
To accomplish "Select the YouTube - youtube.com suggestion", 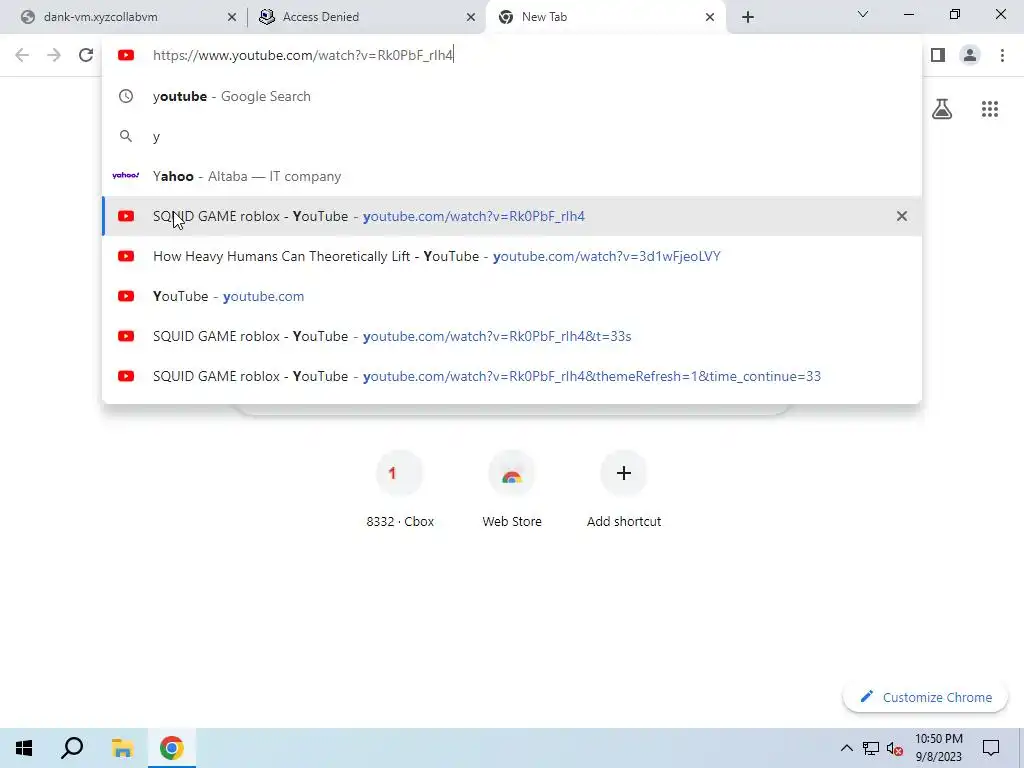I will (512, 296).
